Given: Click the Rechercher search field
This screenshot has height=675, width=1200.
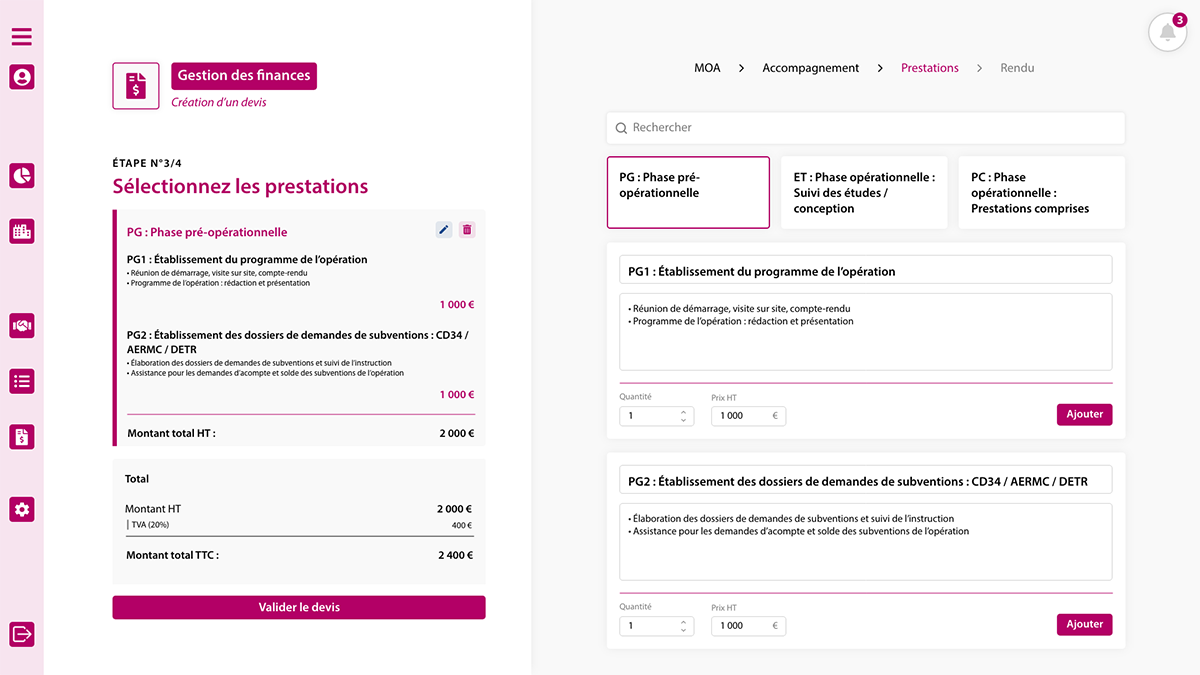Looking at the screenshot, I should click(865, 127).
